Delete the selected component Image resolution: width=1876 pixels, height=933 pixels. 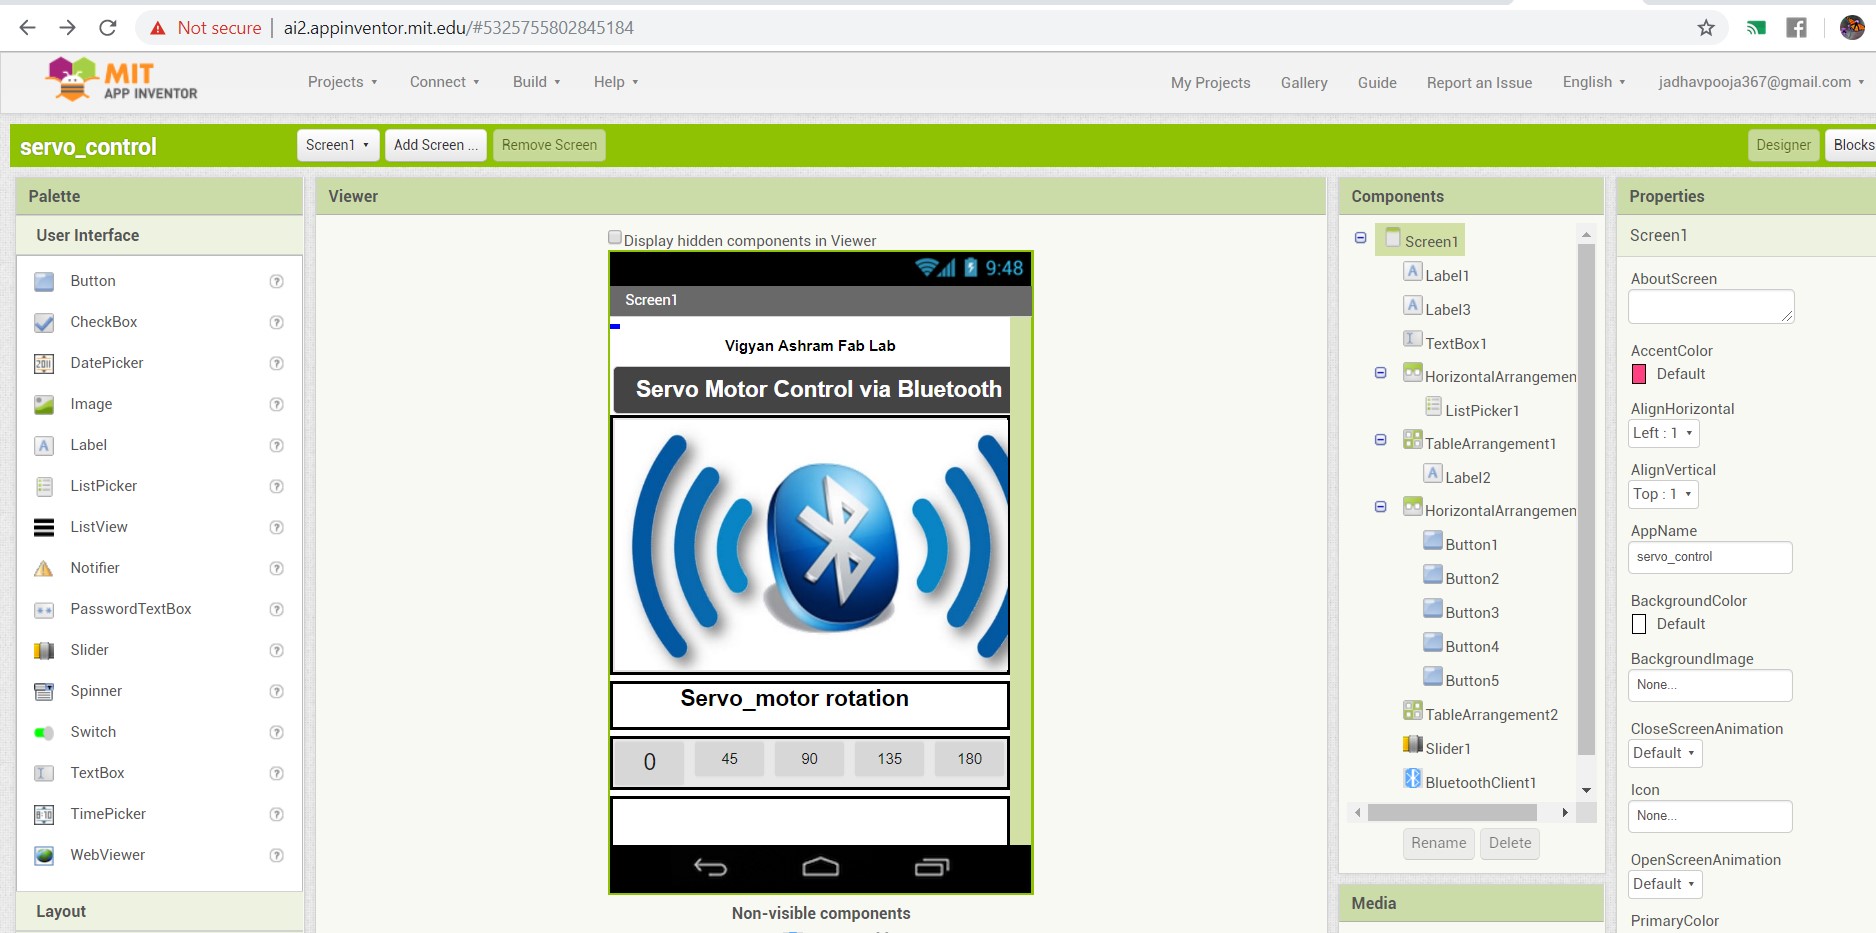[1510, 843]
